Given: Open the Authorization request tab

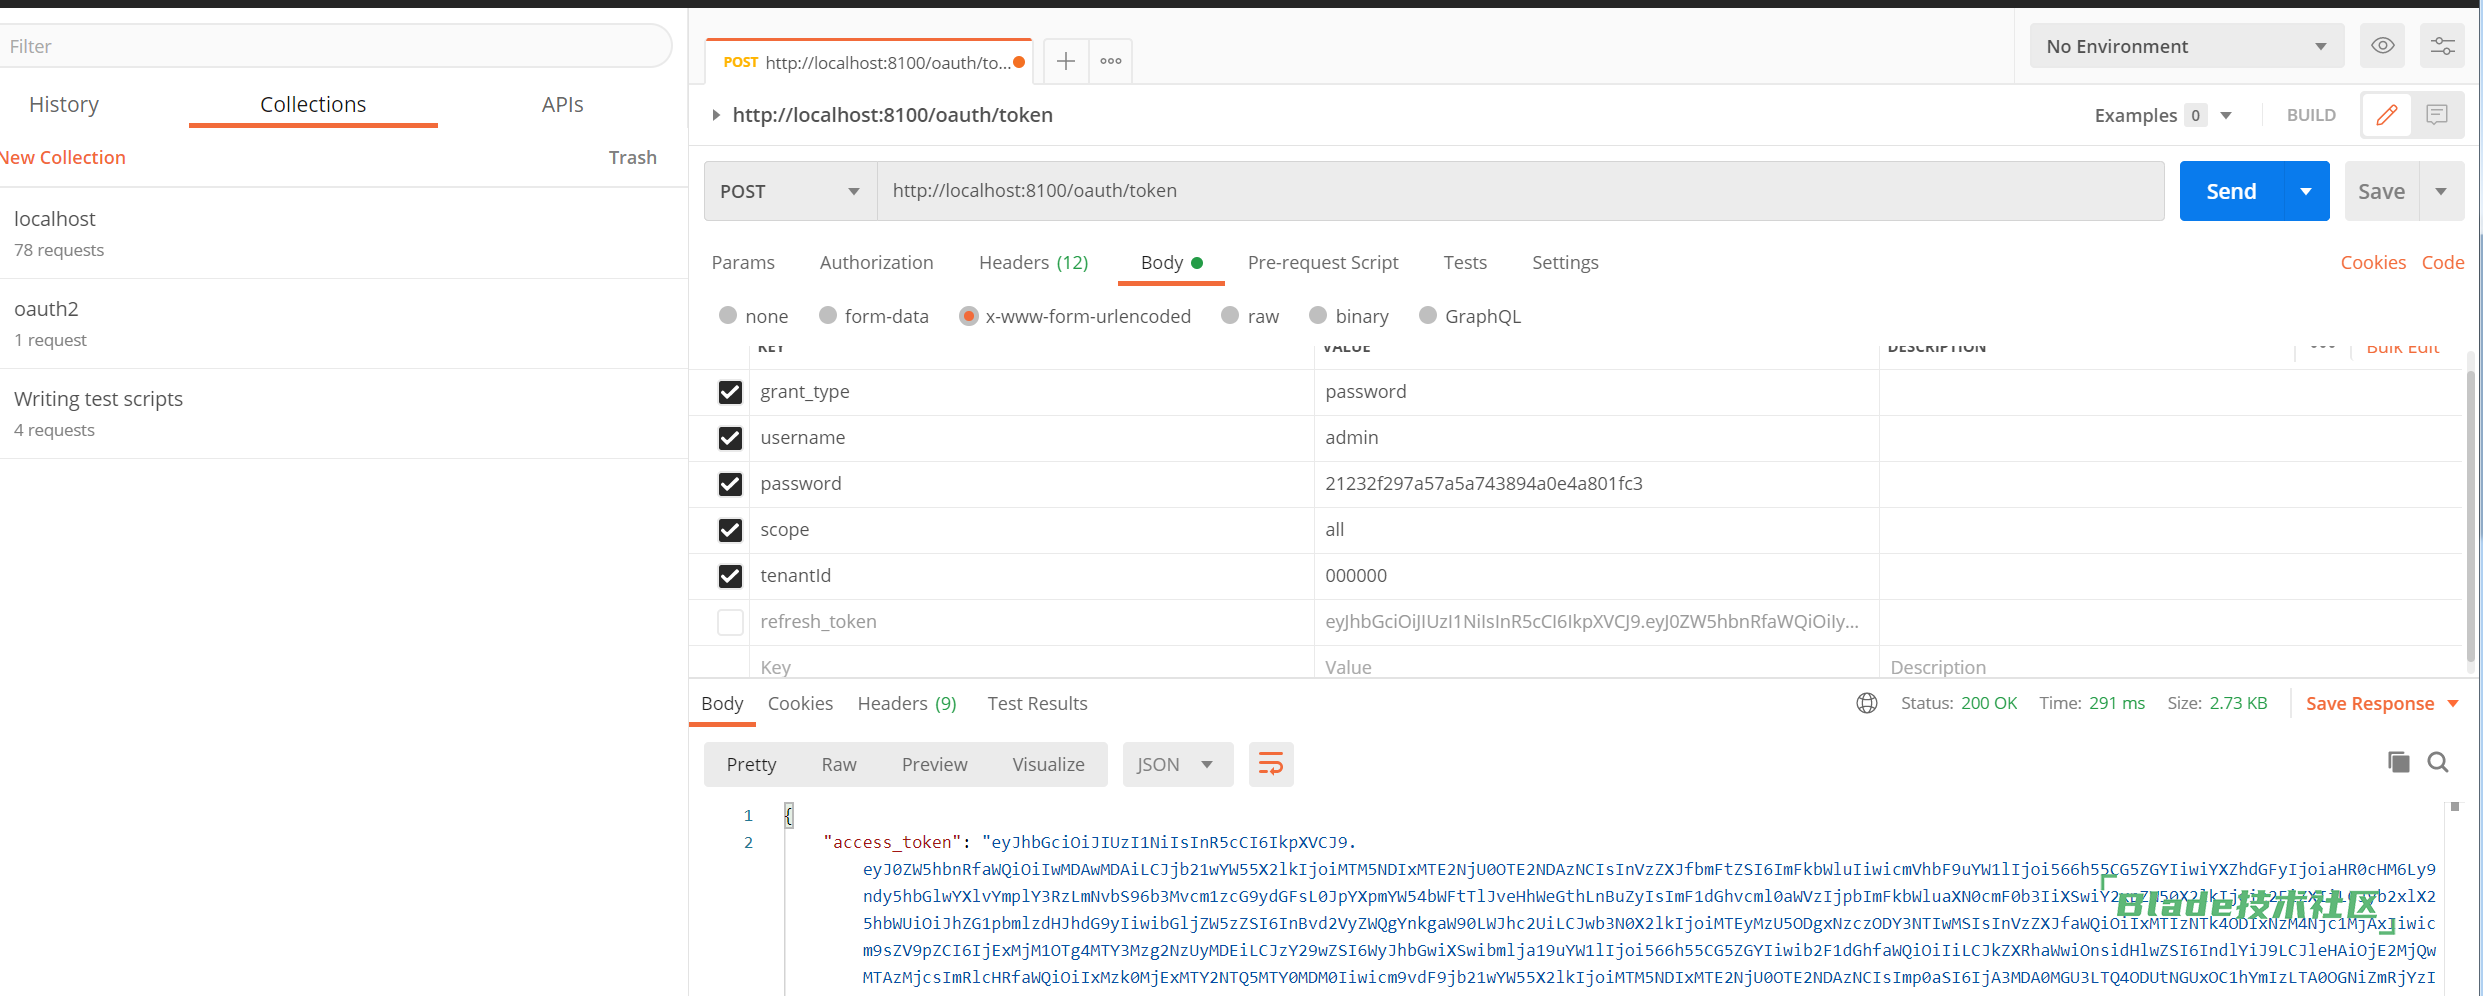Looking at the screenshot, I should 876,262.
